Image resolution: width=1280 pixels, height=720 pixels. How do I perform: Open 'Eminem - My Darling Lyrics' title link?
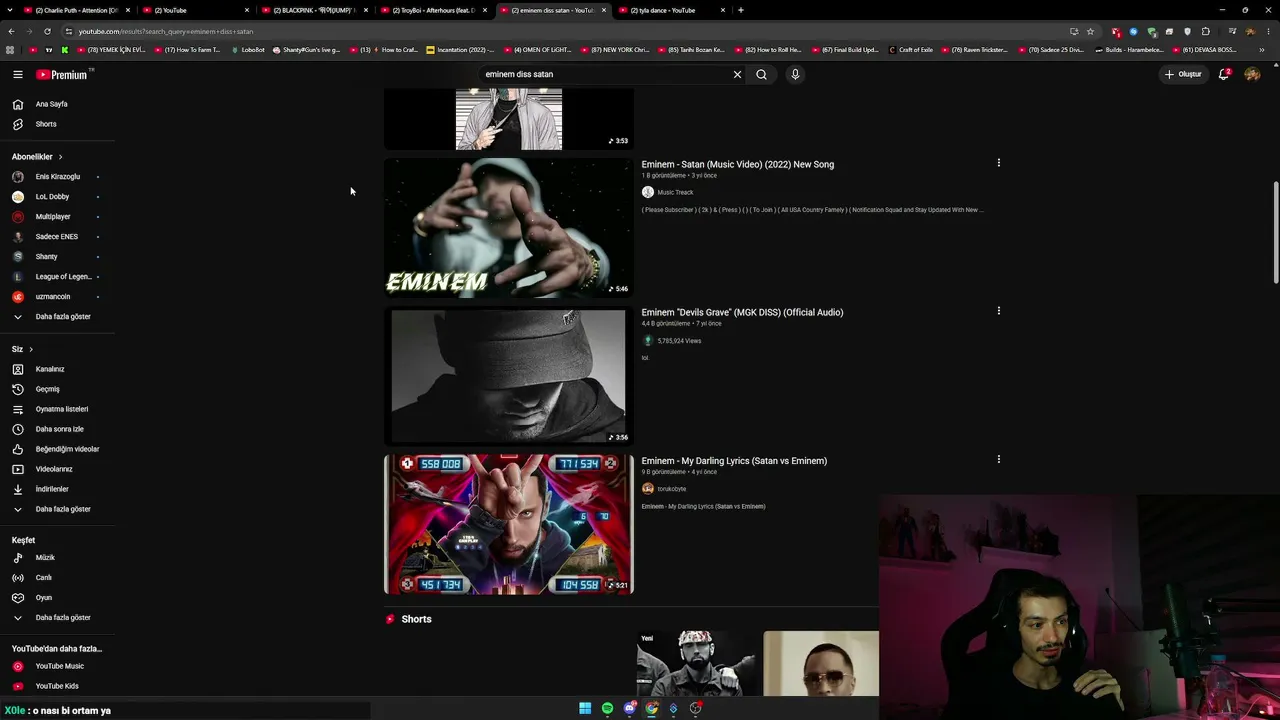[734, 461]
